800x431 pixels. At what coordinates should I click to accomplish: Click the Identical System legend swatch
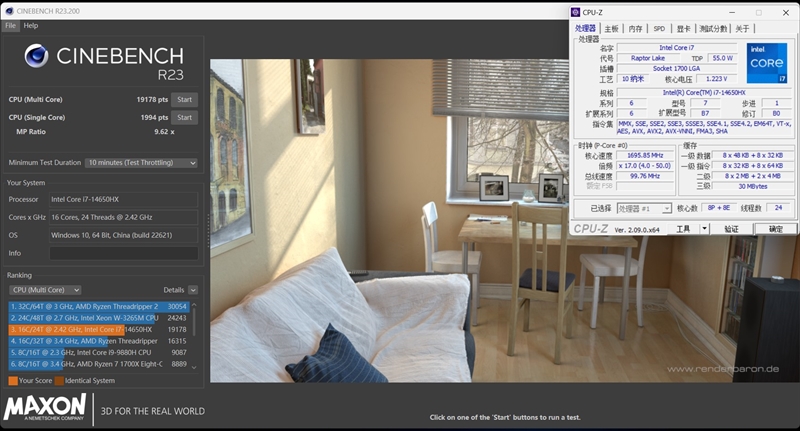[x=59, y=381]
